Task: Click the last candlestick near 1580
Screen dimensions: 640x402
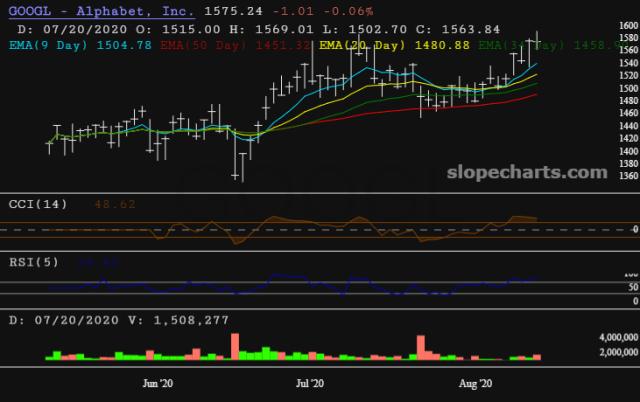Action: click(x=538, y=42)
